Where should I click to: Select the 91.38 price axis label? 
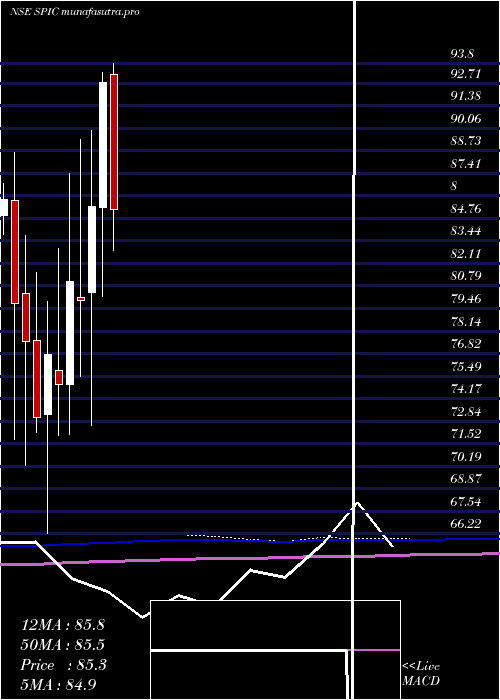coord(466,96)
